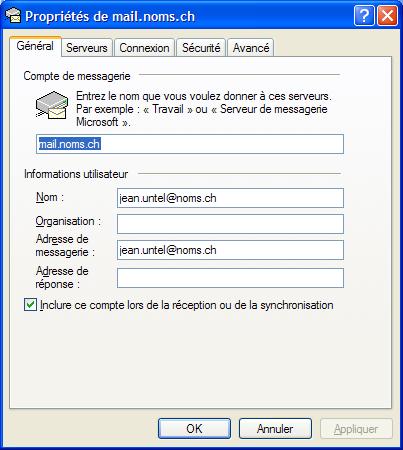
Task: Select the Sécurité tab
Action: 201,48
